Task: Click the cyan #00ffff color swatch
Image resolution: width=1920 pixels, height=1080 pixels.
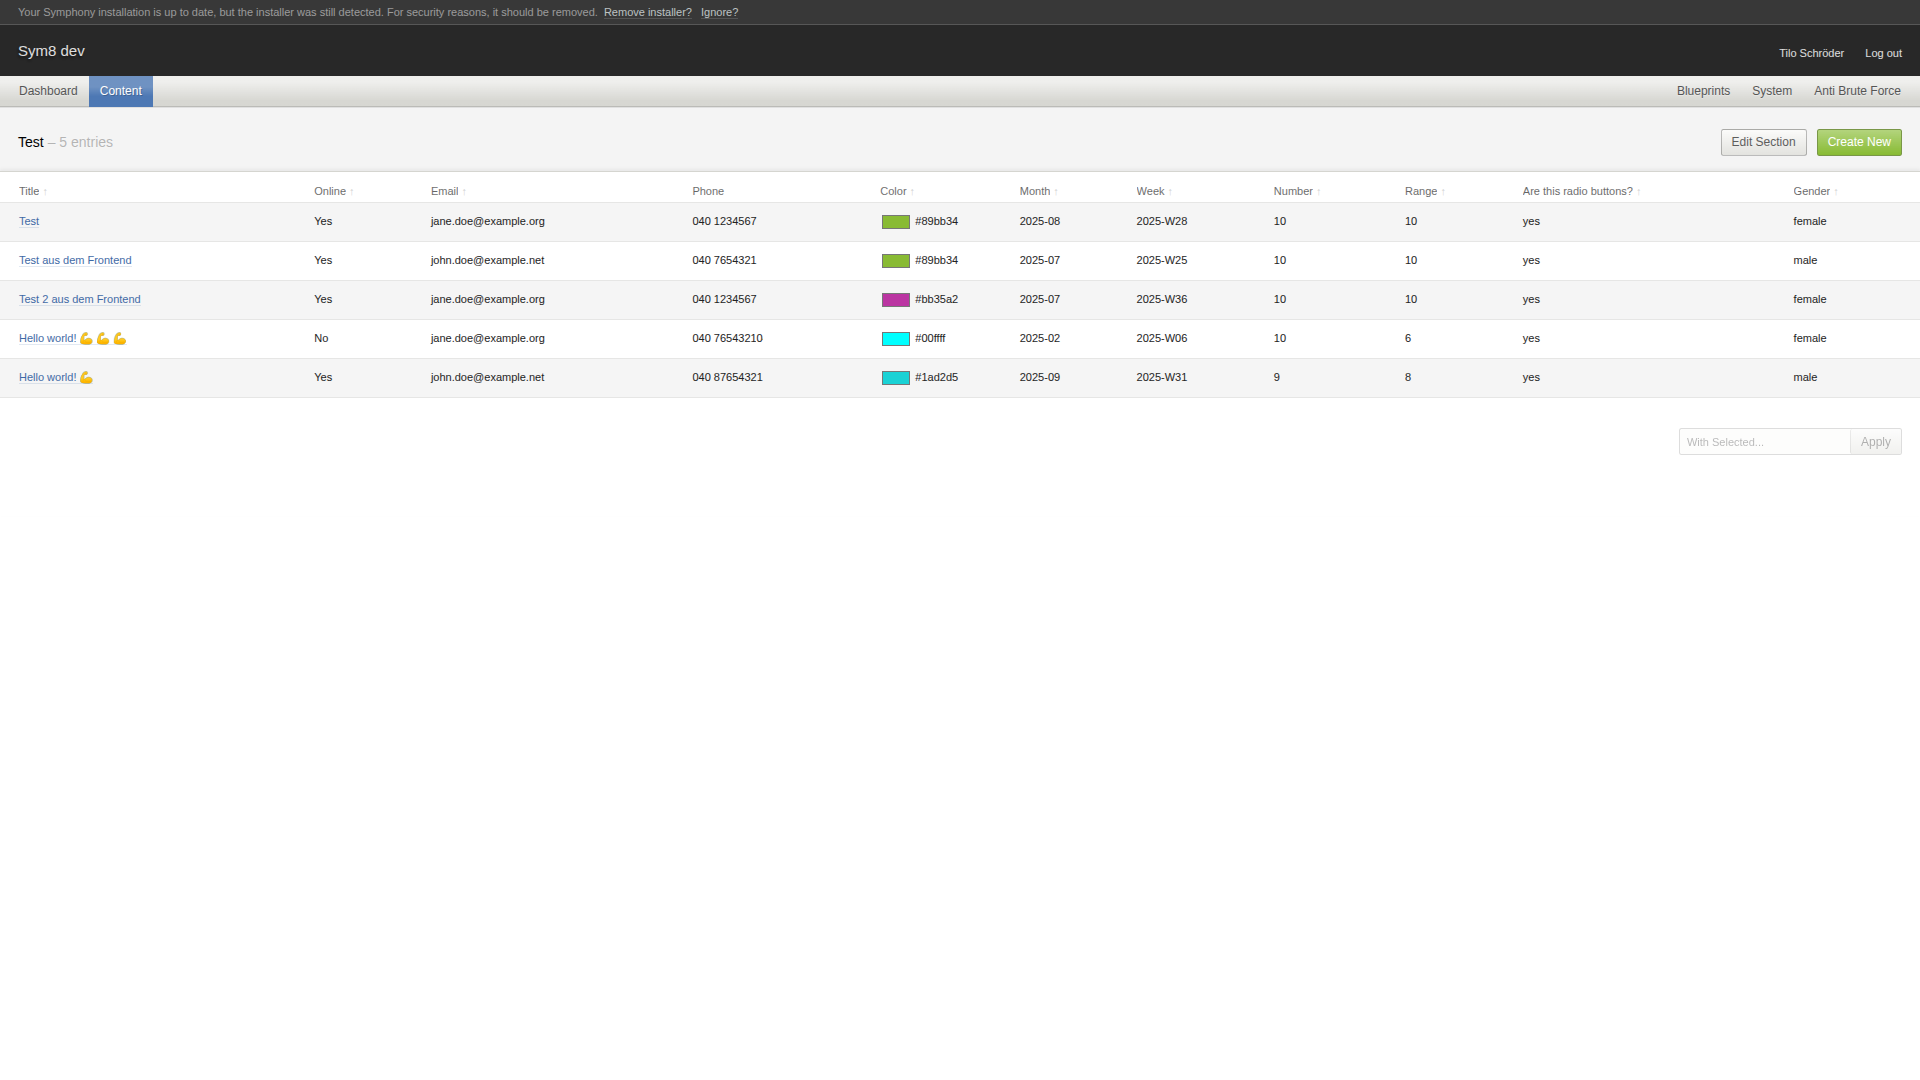Action: pyautogui.click(x=895, y=339)
